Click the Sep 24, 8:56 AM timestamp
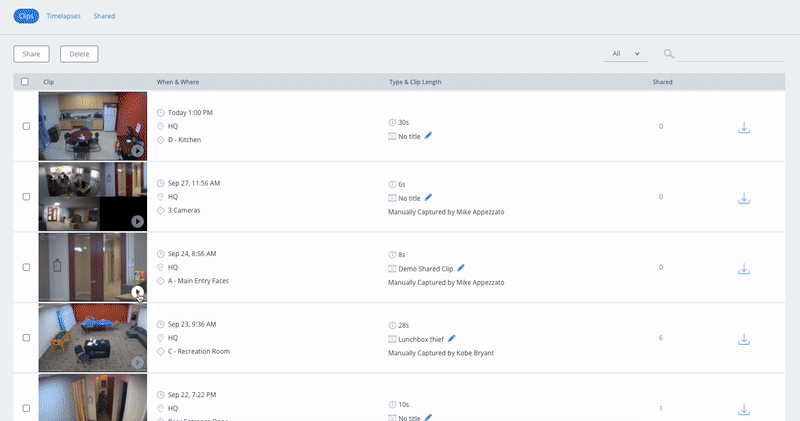This screenshot has height=421, width=800. click(x=192, y=253)
